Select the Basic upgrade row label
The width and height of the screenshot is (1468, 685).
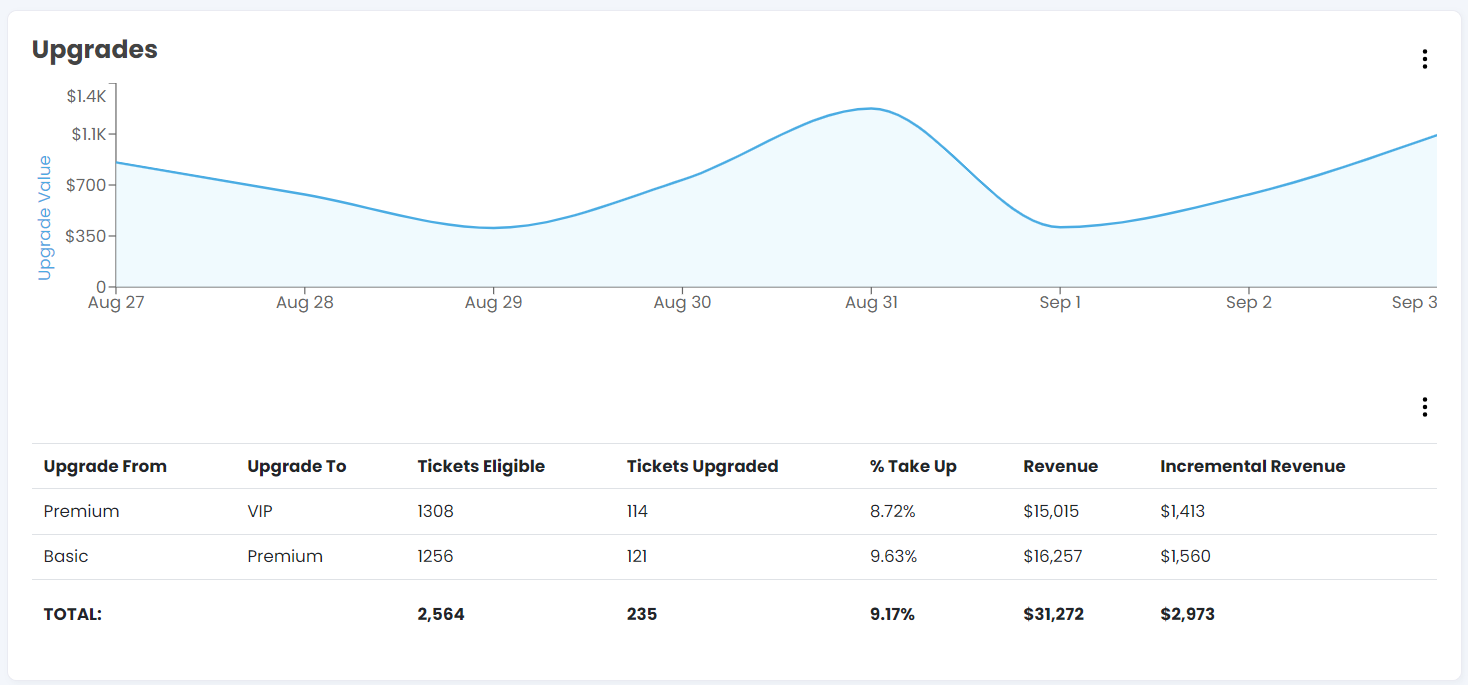[66, 556]
